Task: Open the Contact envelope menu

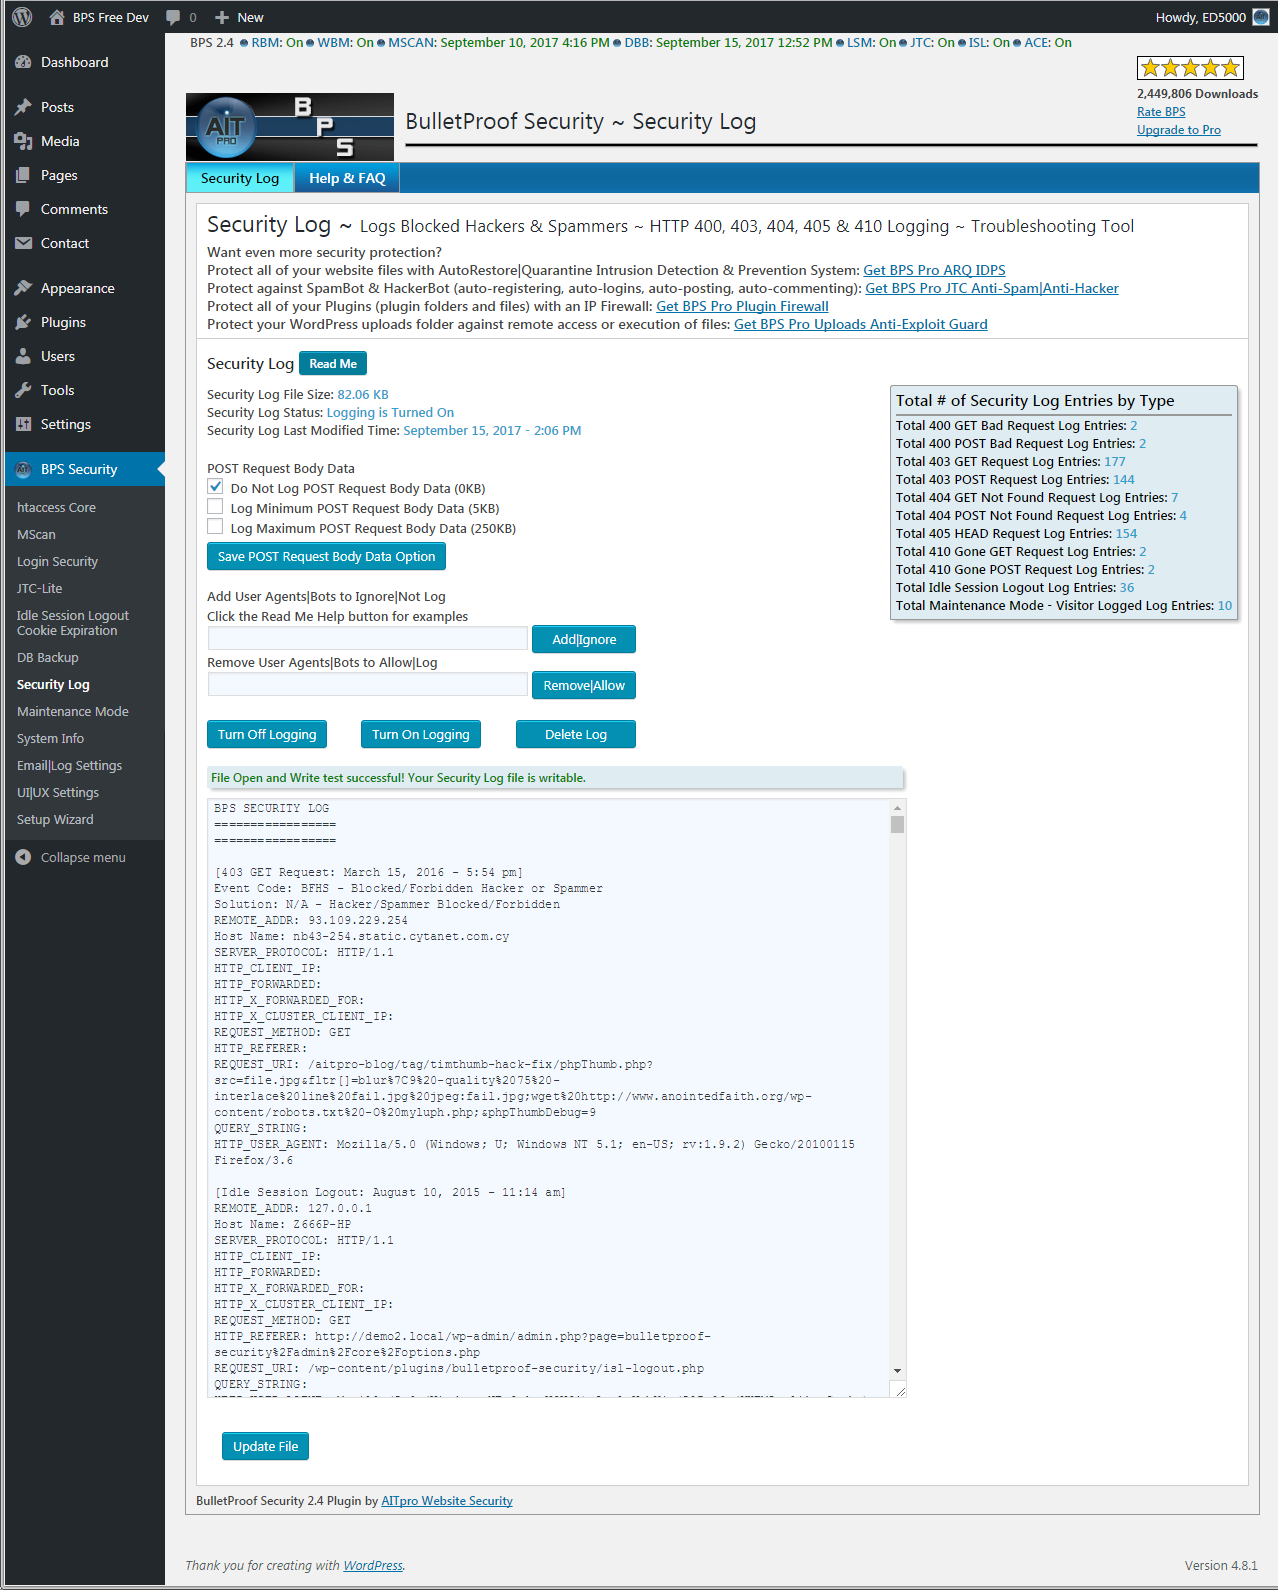Action: point(84,243)
